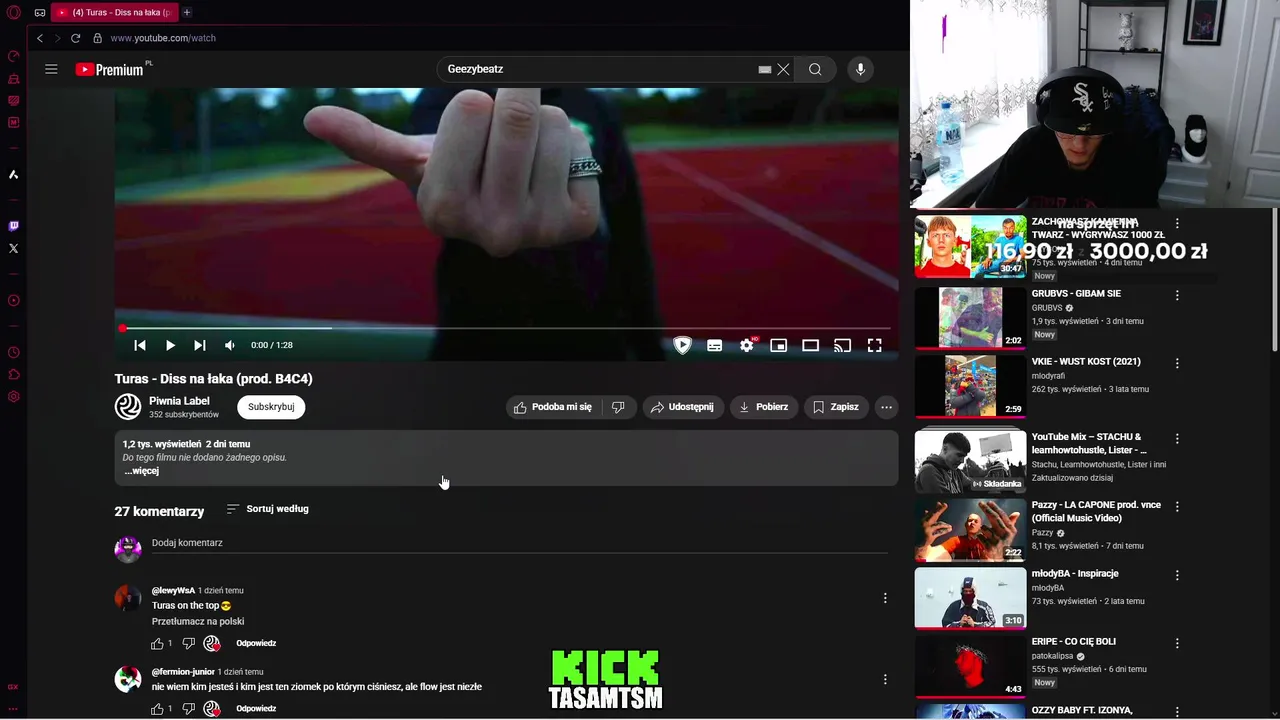Open YouTube hamburger guide menu
Screen dimensions: 1280x720
(x=51, y=69)
